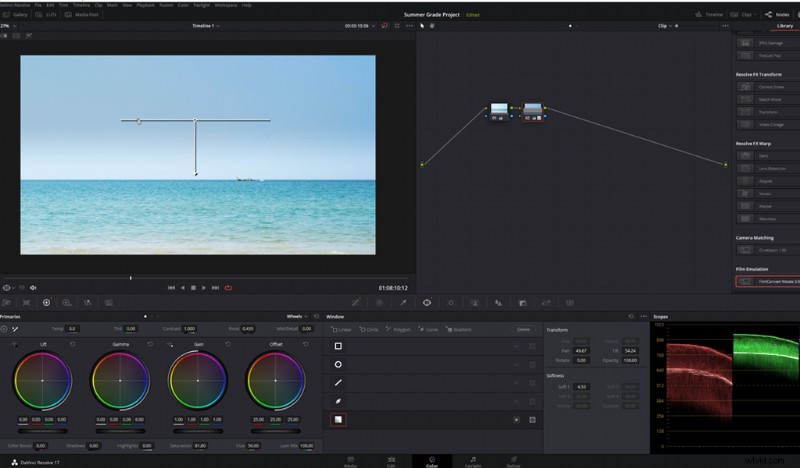This screenshot has width=800, height=468.
Task: Enable the Circle window row
Action: (338, 364)
